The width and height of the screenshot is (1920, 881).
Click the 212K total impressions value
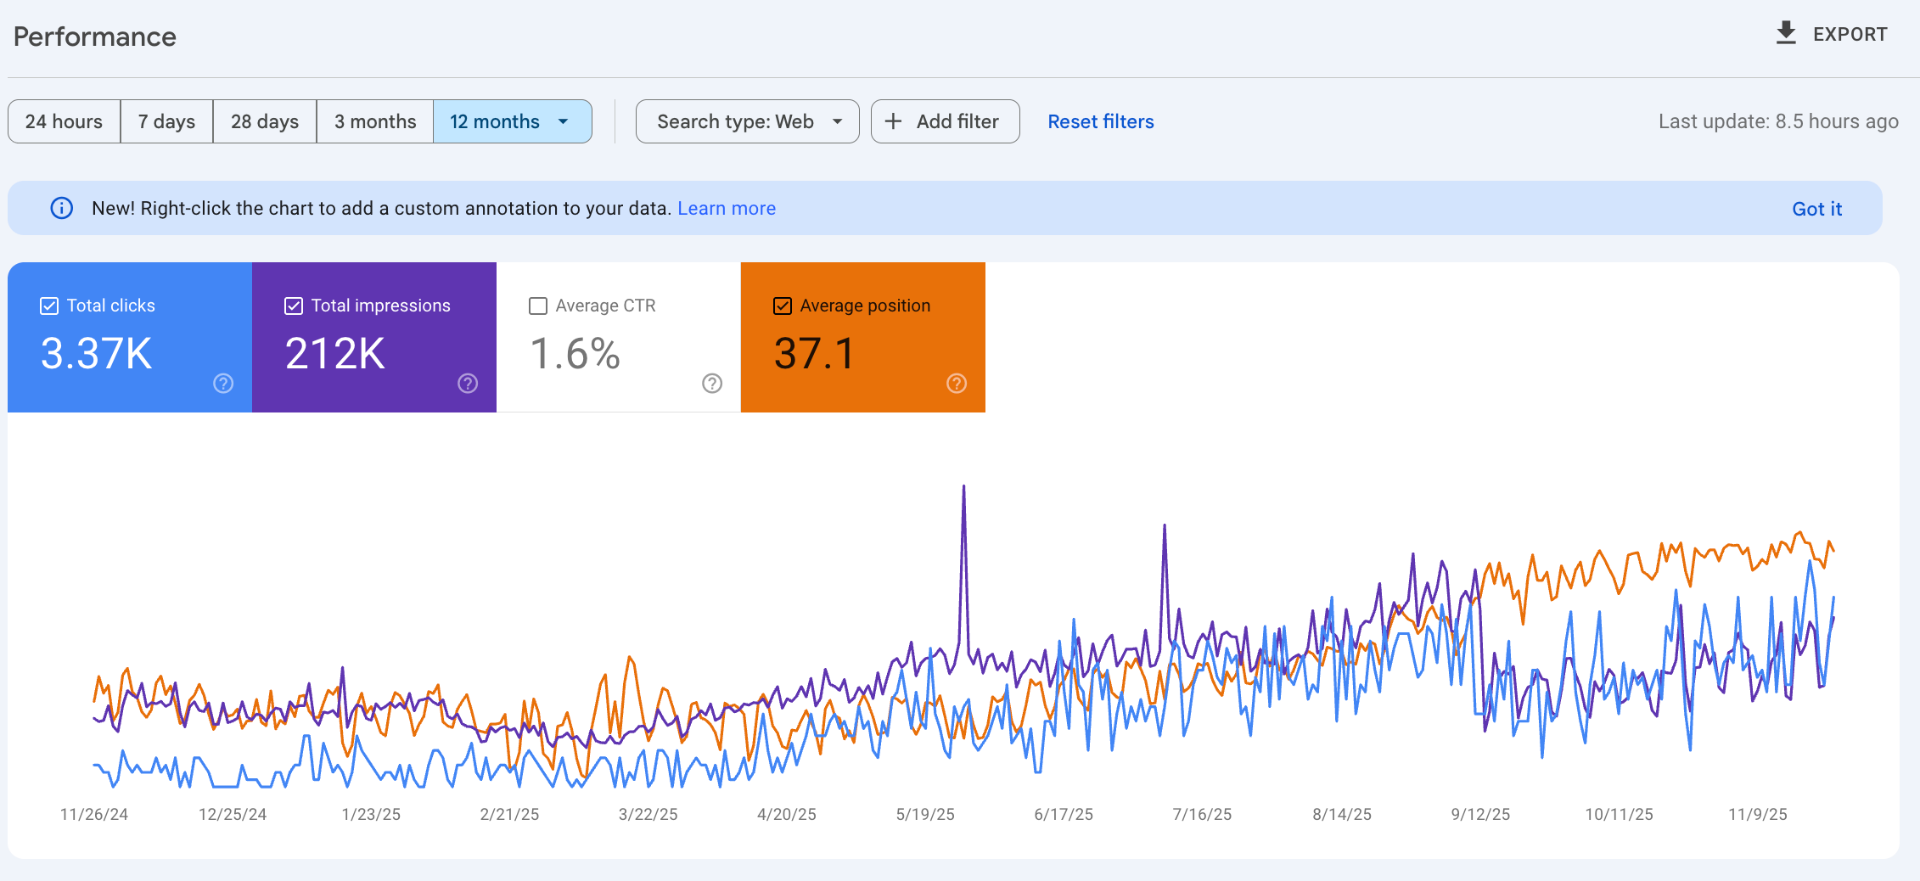point(335,354)
